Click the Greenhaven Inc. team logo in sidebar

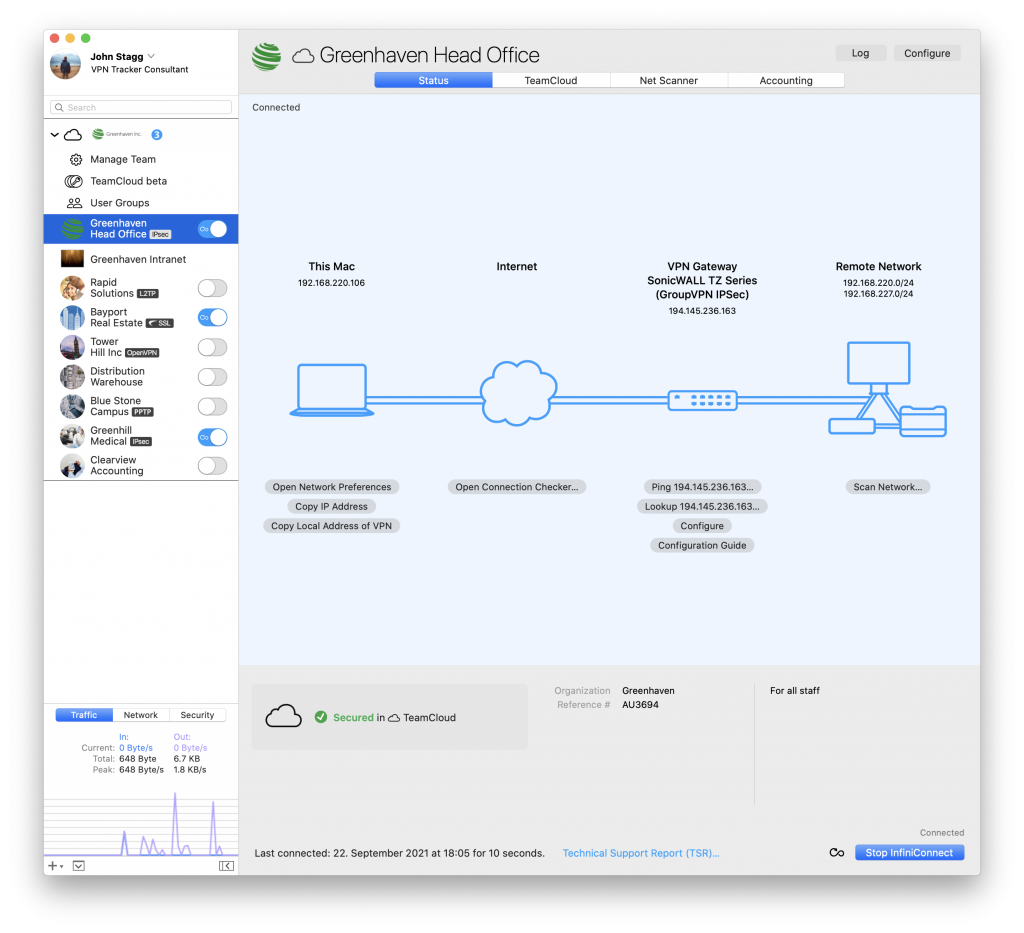117,134
